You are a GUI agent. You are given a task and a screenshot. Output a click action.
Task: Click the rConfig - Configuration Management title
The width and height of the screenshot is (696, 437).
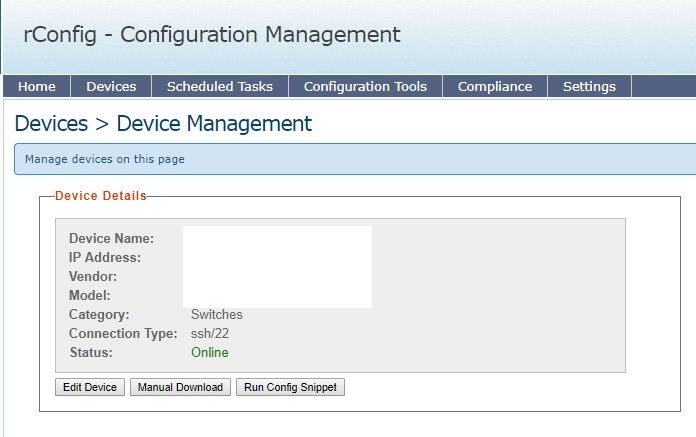tap(212, 35)
